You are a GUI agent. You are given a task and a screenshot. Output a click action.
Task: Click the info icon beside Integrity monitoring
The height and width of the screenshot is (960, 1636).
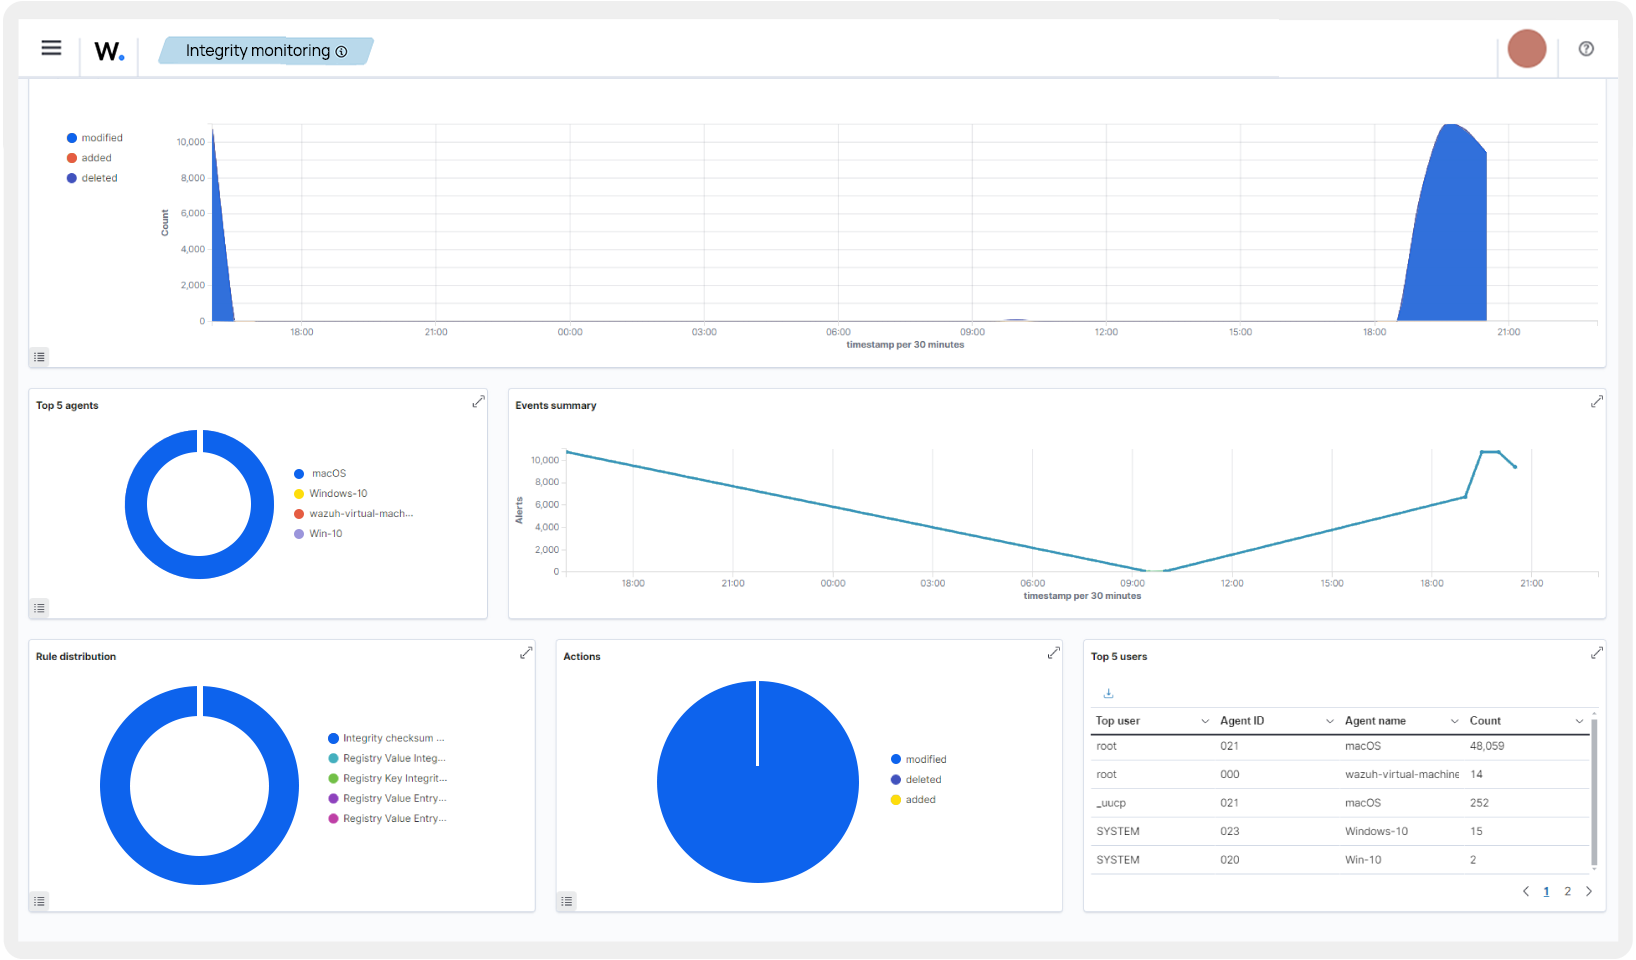(342, 51)
